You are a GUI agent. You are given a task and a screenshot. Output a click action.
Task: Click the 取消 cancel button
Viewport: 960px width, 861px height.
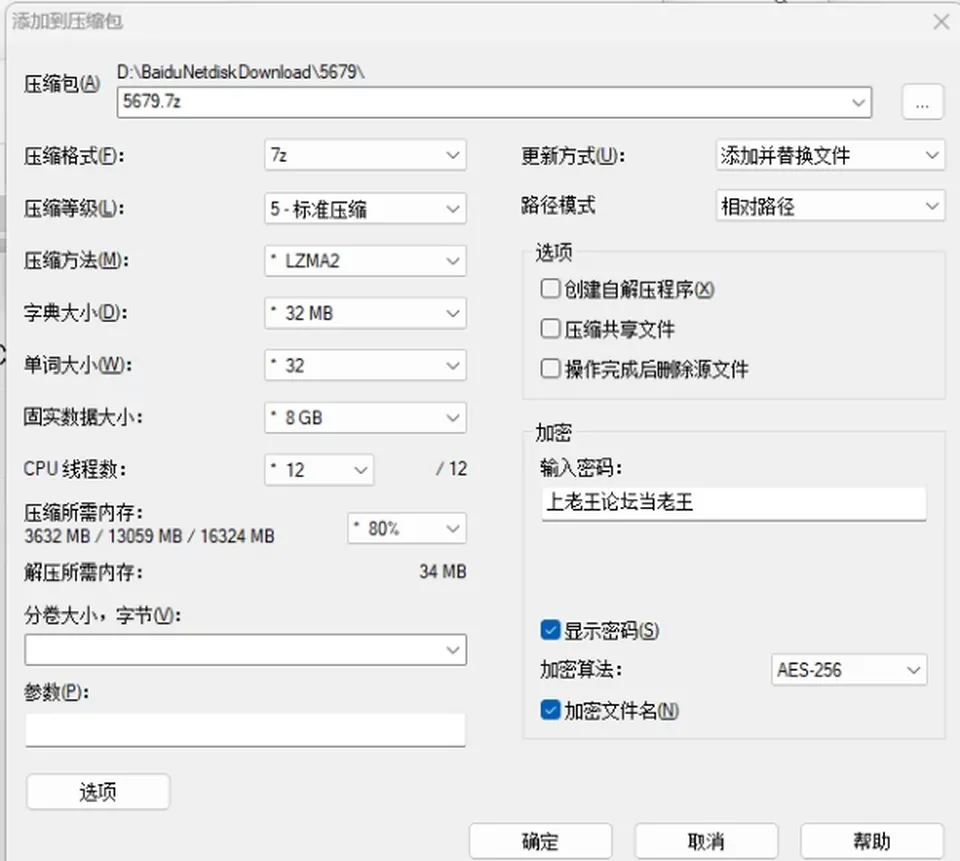[x=707, y=841]
